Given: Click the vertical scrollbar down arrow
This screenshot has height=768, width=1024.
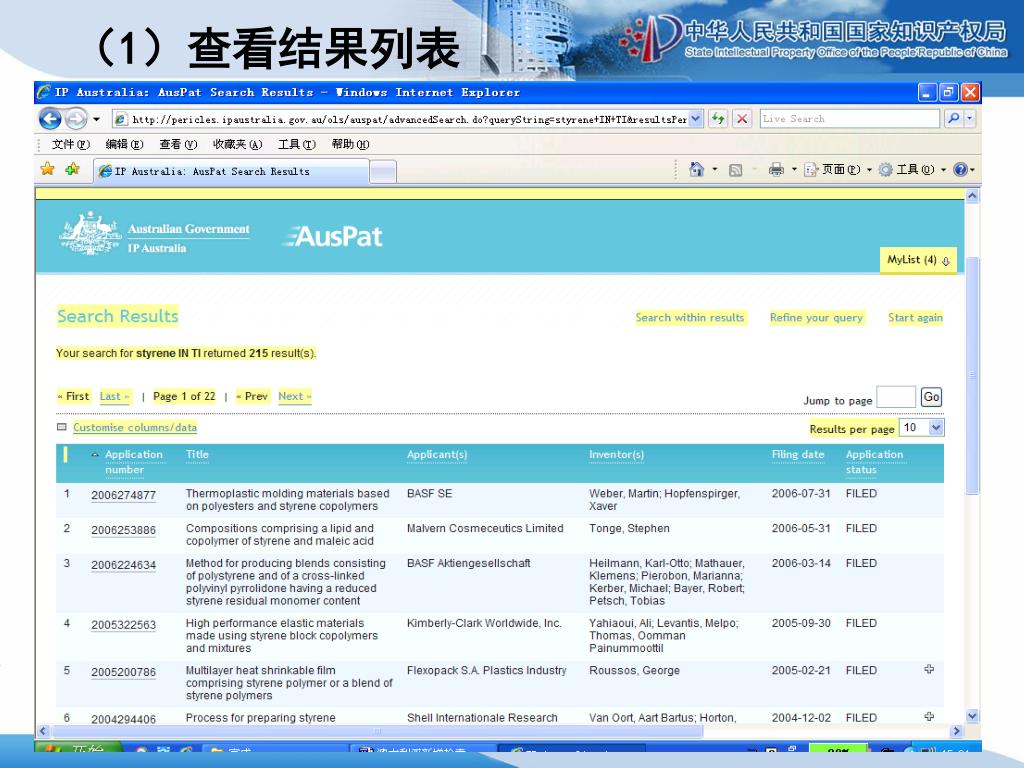Looking at the screenshot, I should [x=972, y=716].
